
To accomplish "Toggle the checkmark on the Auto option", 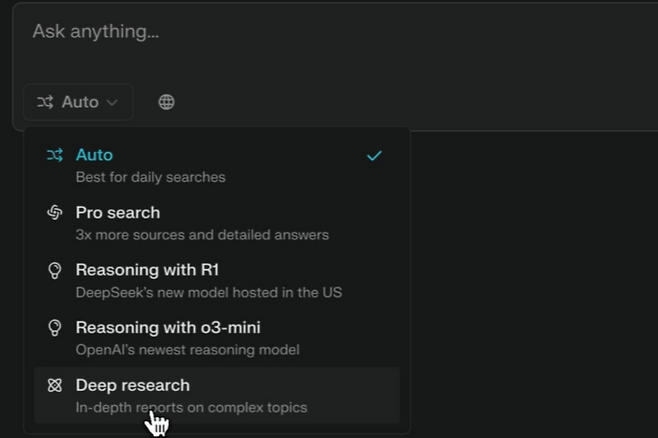I will (x=374, y=156).
